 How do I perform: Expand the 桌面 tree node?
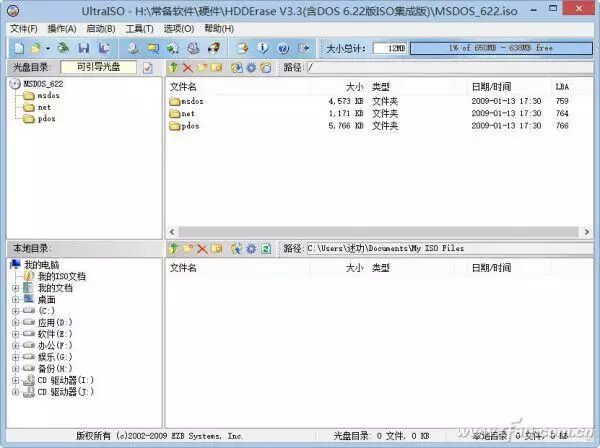[15, 300]
